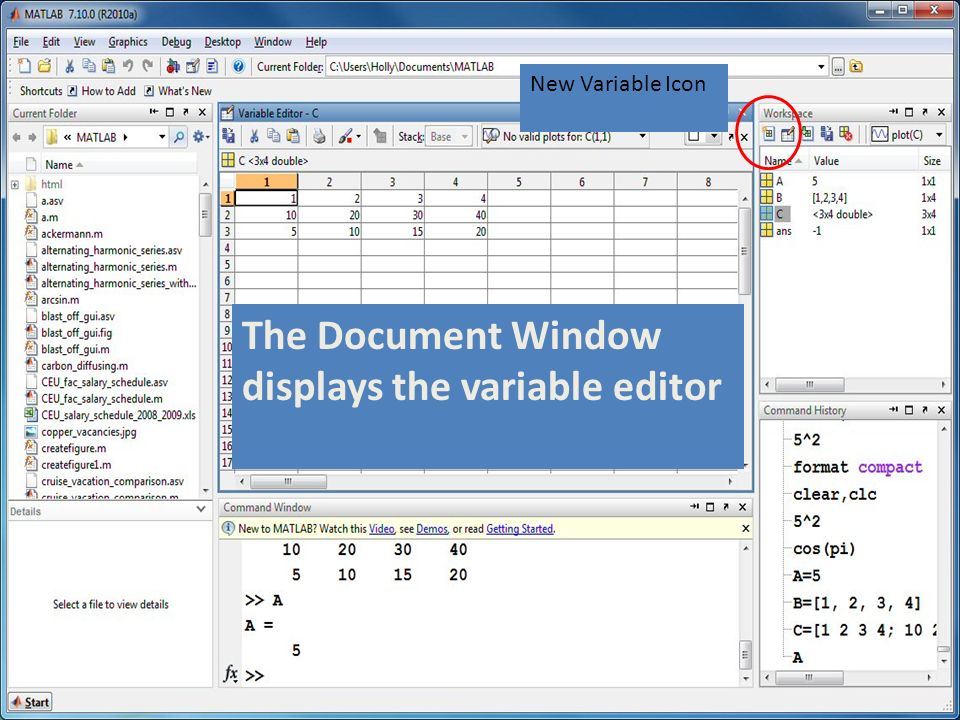Click the Copy icon in the main toolbar

(89, 66)
